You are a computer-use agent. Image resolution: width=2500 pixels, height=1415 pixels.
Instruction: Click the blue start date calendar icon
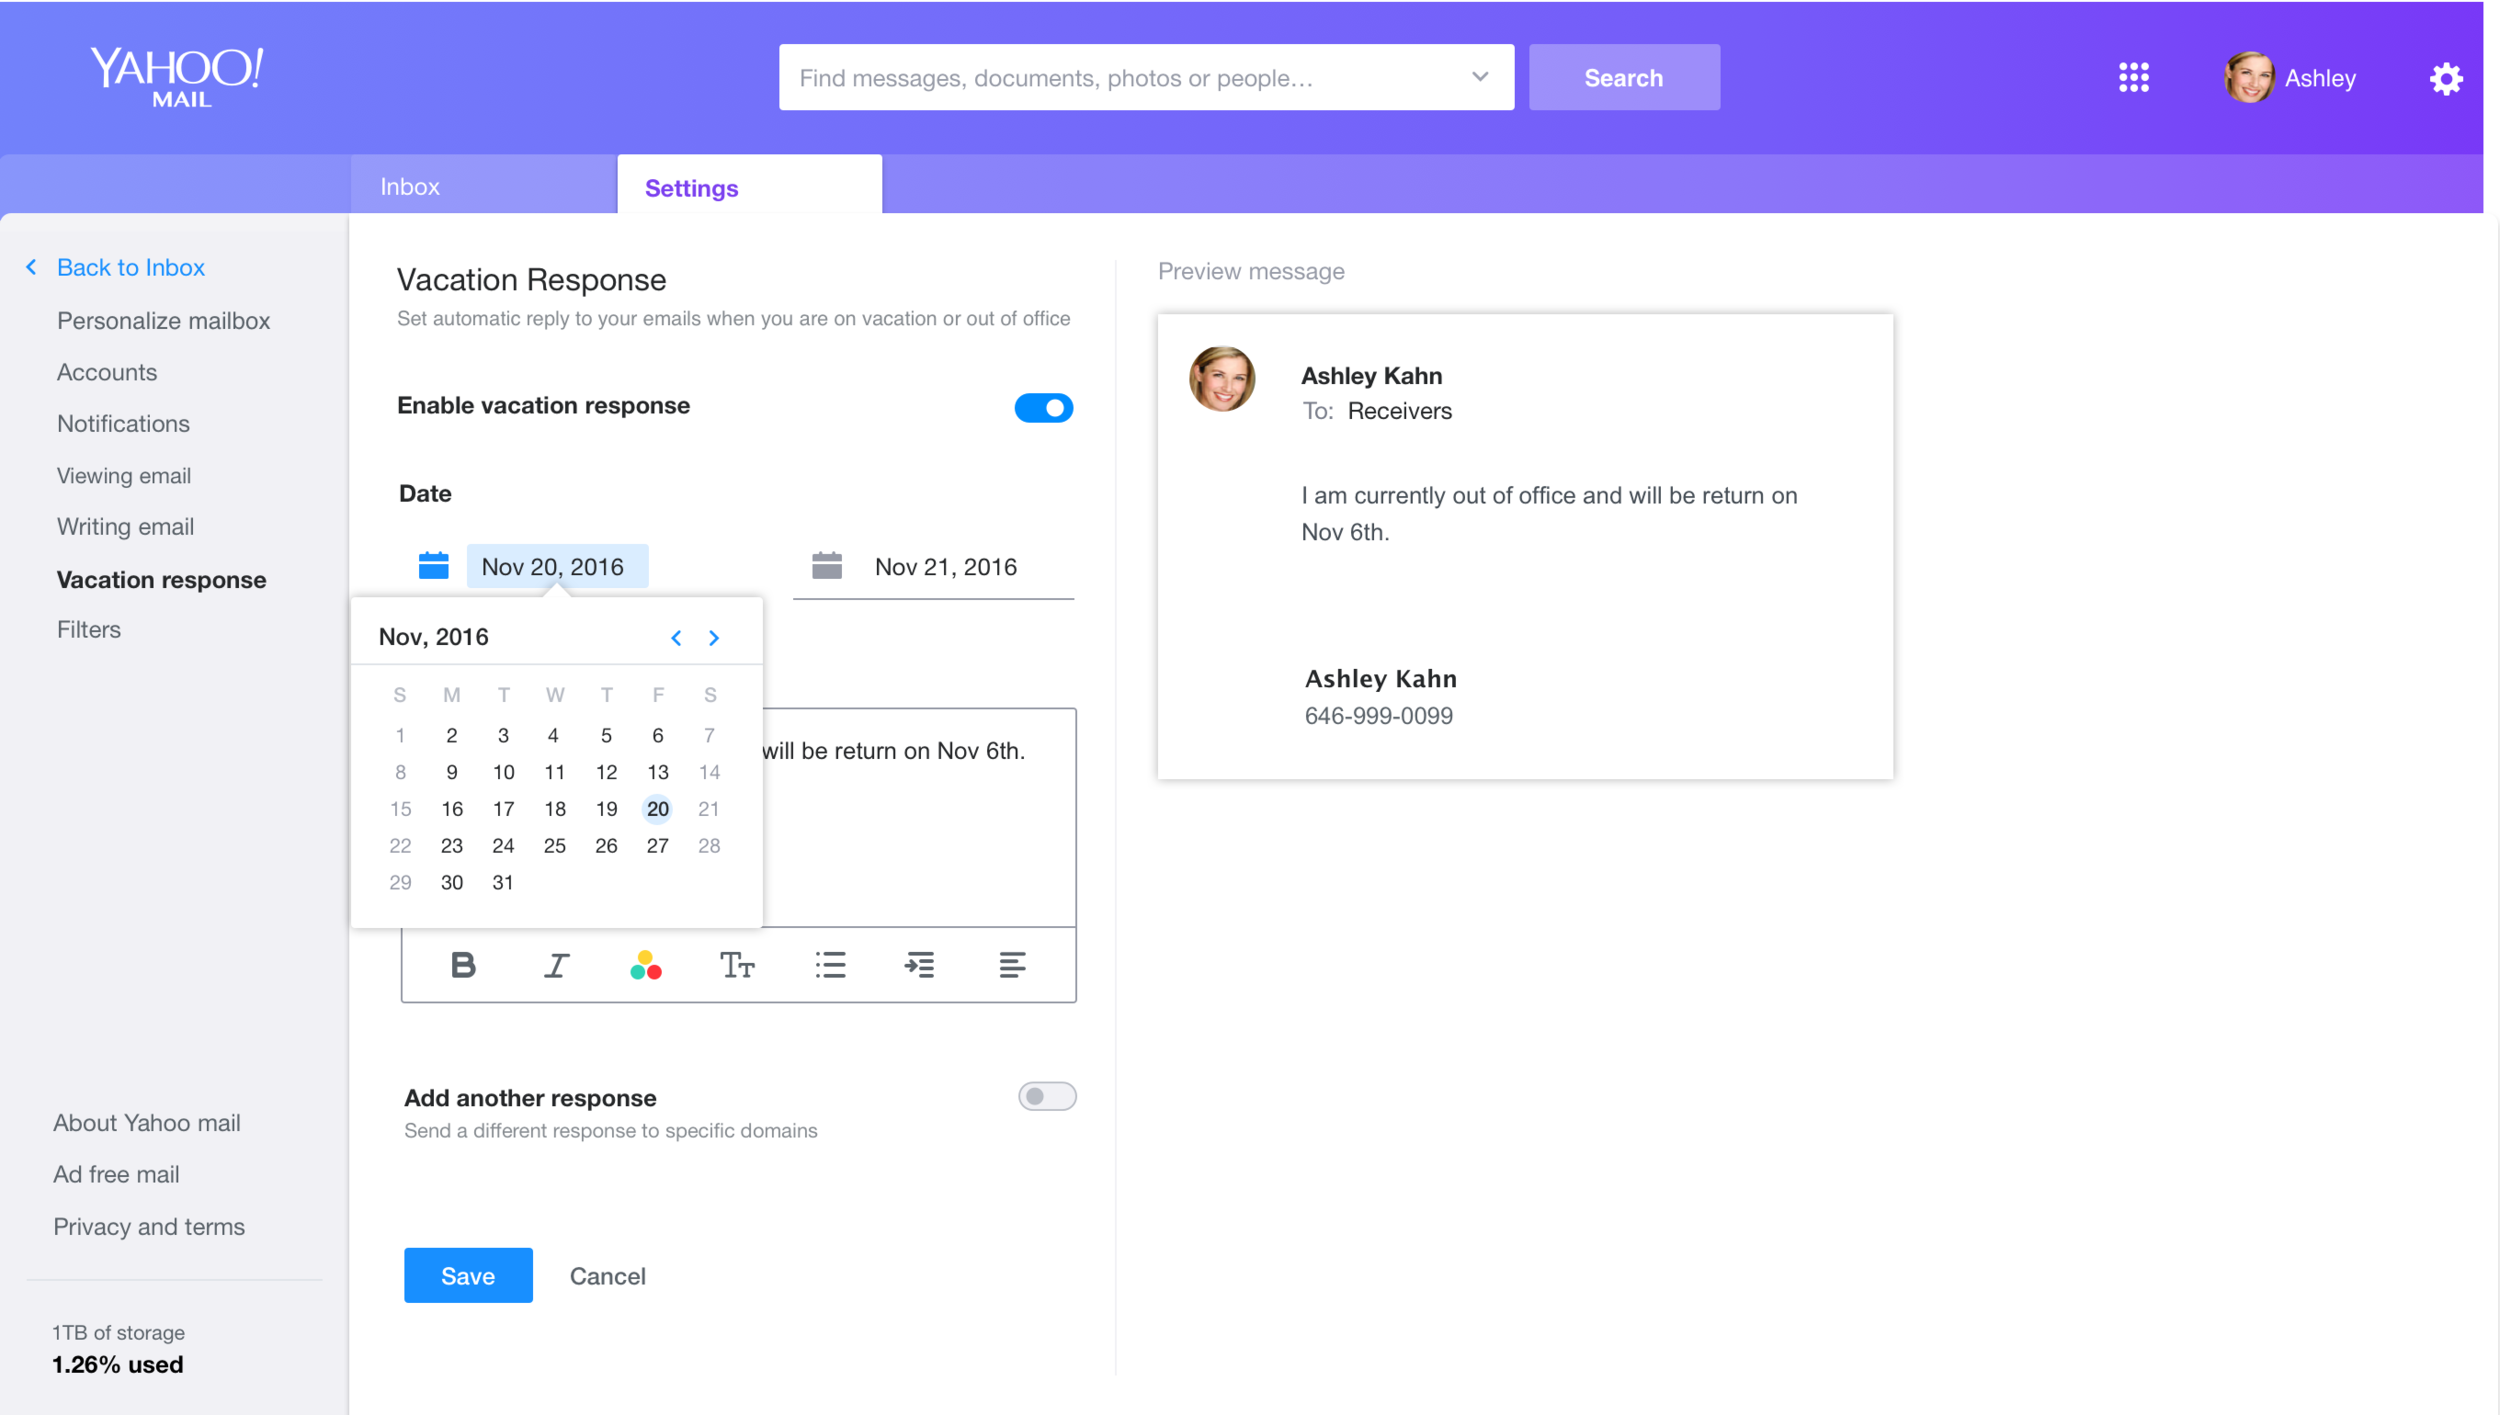pos(433,566)
